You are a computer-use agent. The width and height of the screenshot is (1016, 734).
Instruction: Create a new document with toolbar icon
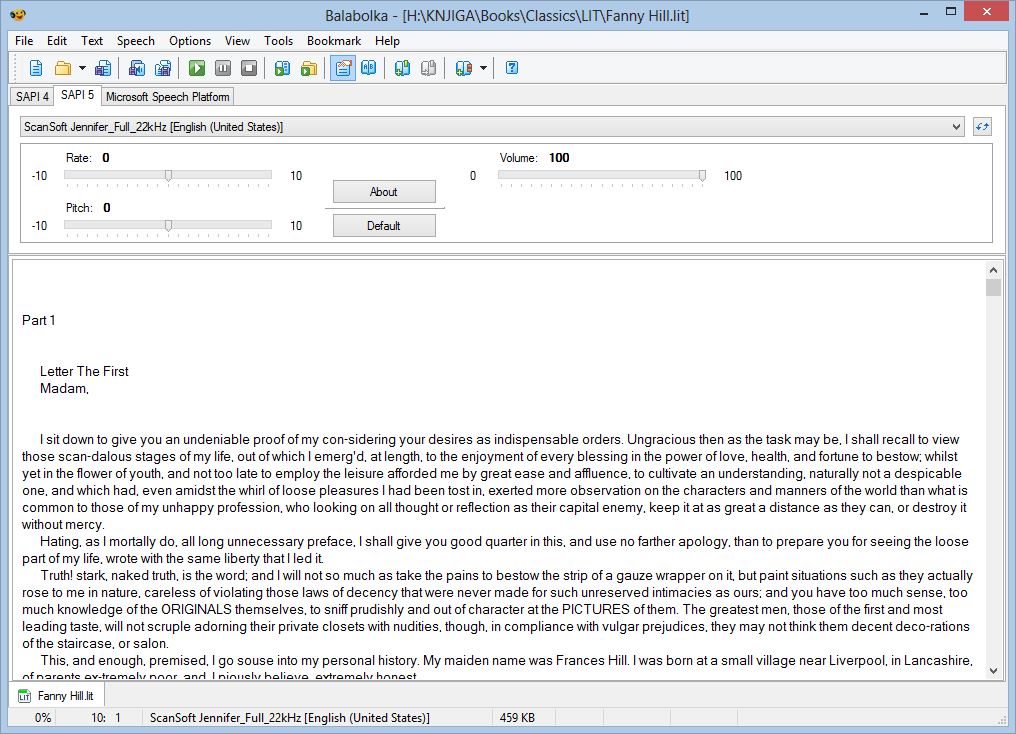click(36, 68)
